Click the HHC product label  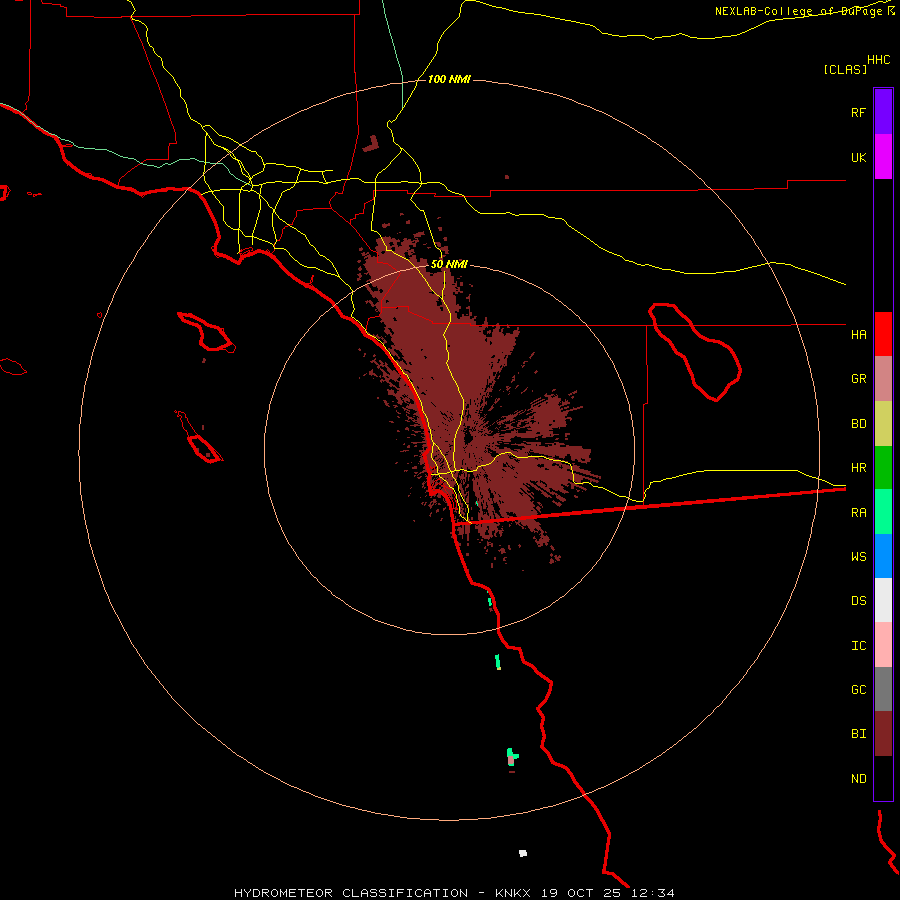click(878, 60)
